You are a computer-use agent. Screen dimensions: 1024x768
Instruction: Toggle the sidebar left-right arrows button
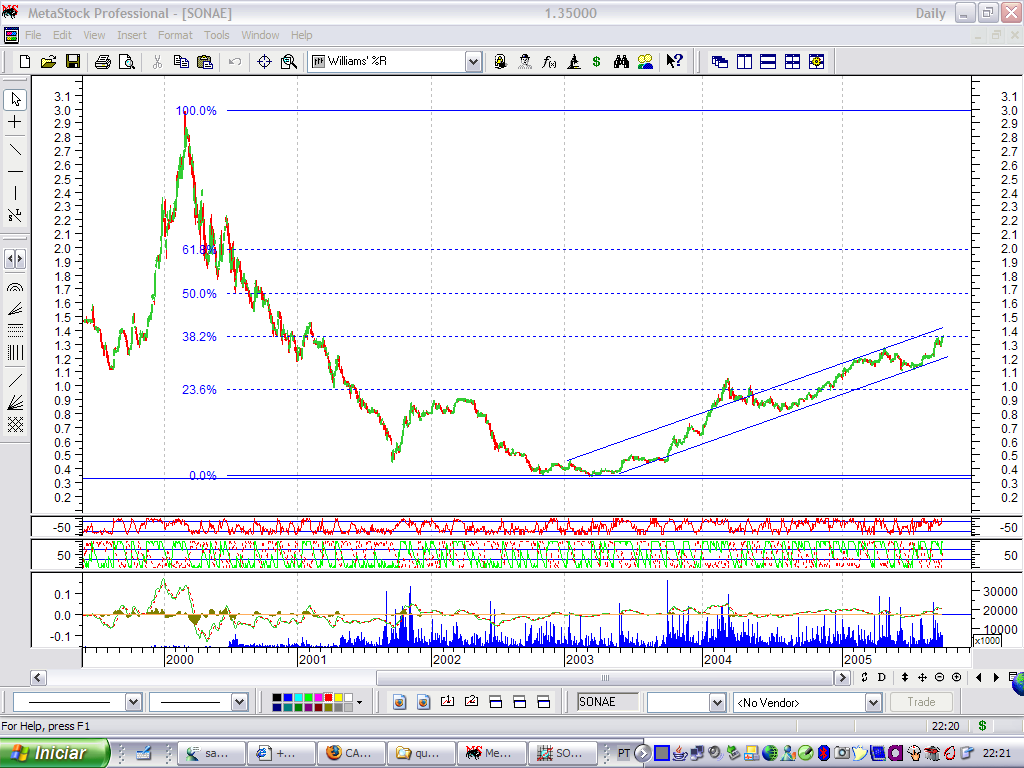coord(15,259)
